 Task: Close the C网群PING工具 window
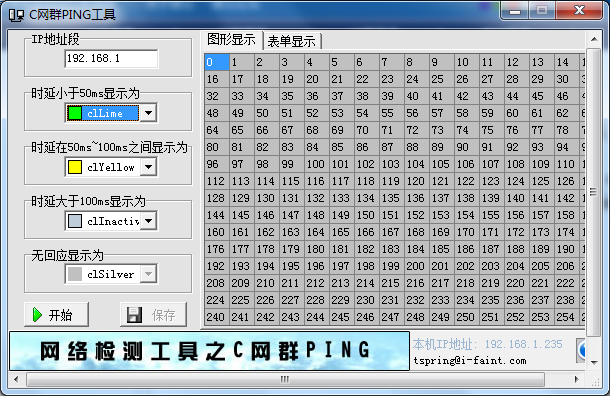579,11
